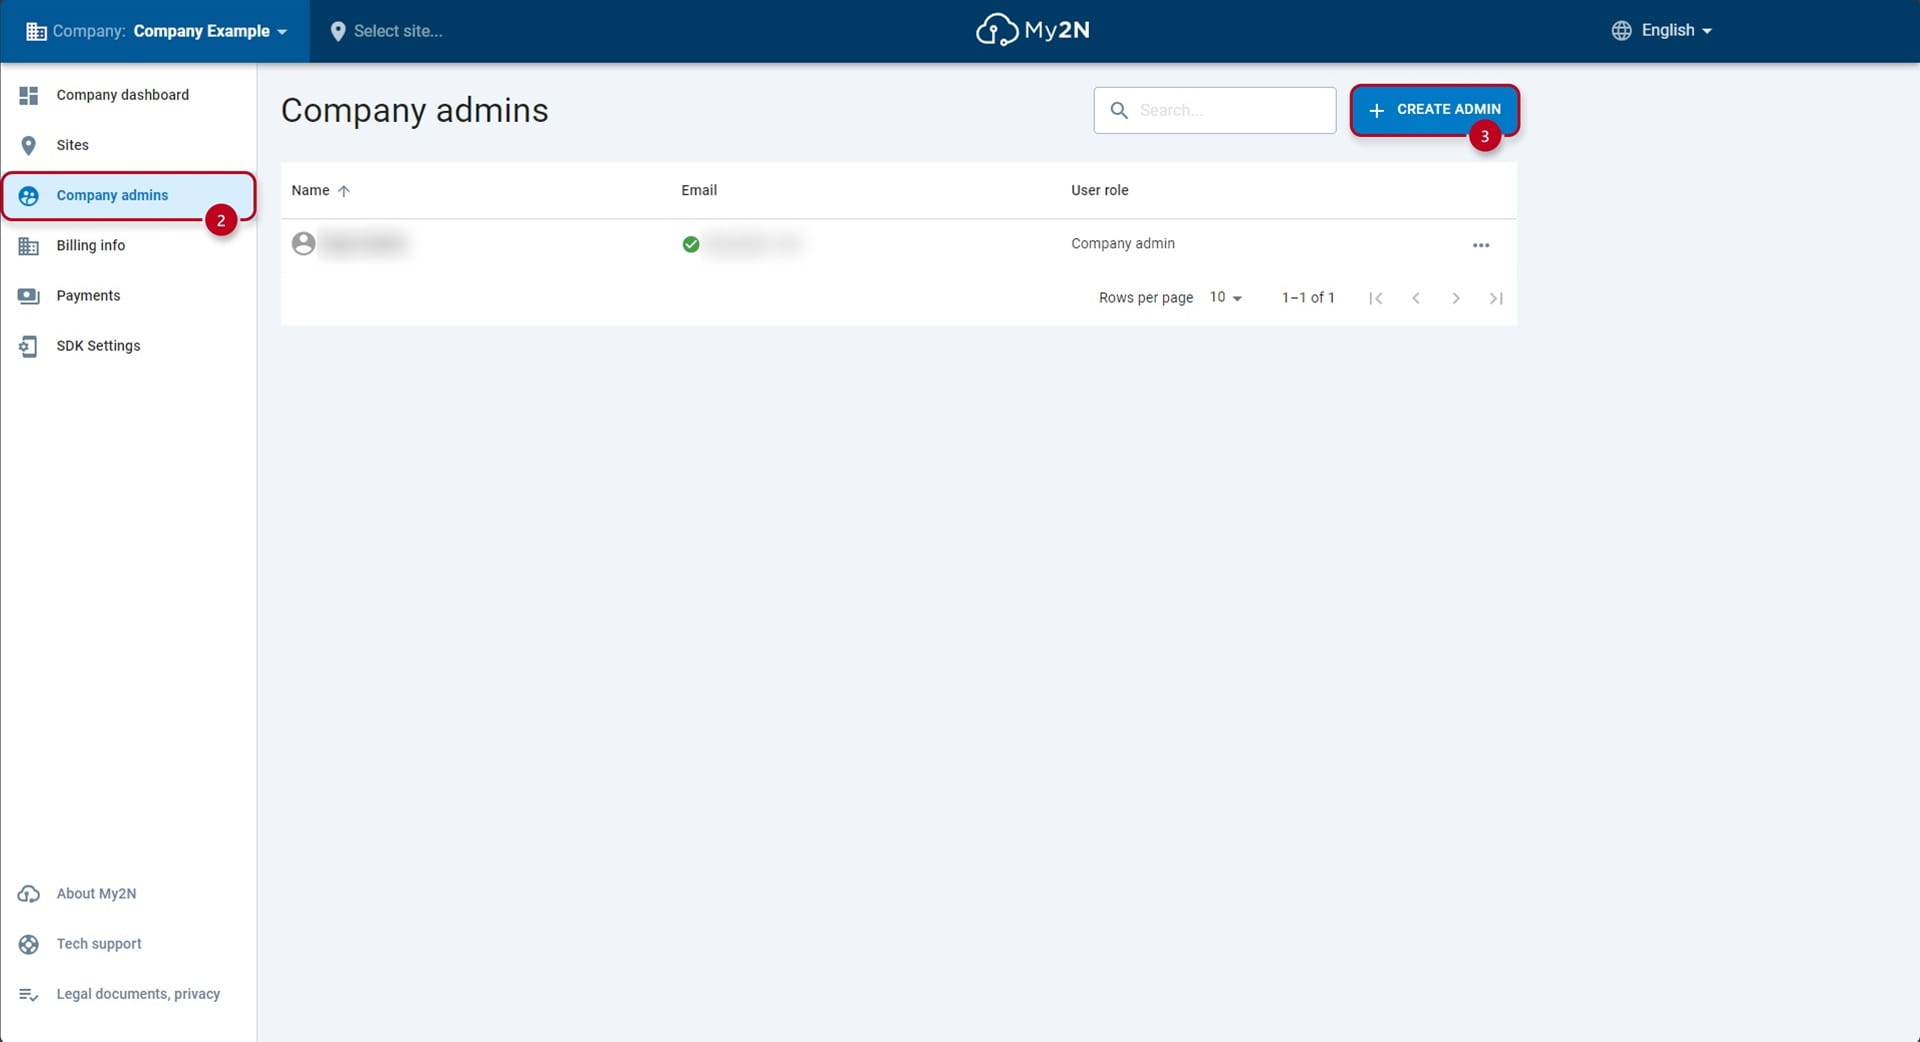Click the My2N cloud logo
Image resolution: width=1920 pixels, height=1042 pixels.
click(1033, 30)
